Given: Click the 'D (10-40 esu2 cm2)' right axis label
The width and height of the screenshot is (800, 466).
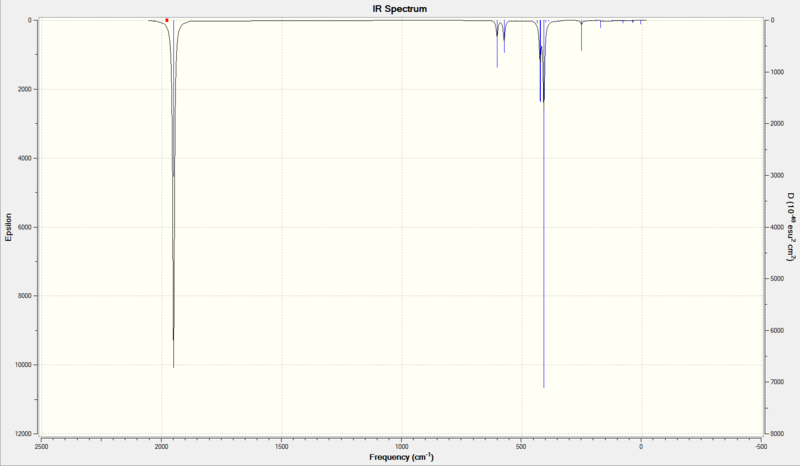Looking at the screenshot, I should point(791,227).
